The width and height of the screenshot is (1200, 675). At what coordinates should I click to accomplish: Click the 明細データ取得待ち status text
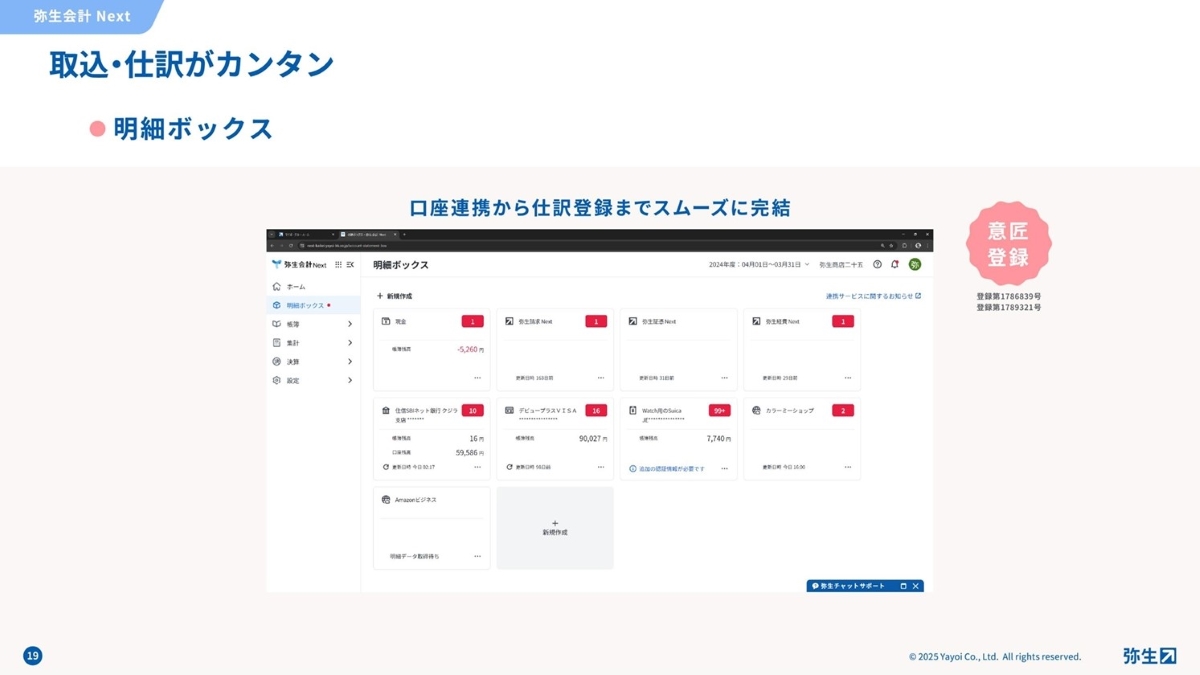click(414, 556)
